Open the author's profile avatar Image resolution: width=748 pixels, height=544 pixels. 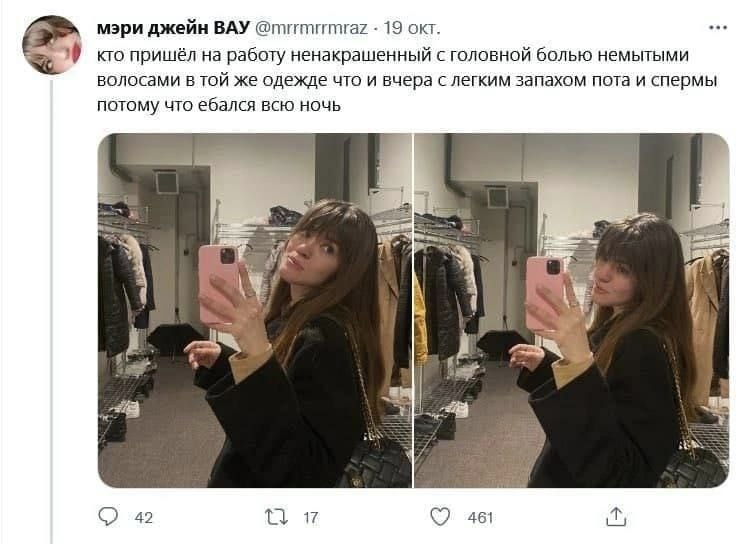pyautogui.click(x=52, y=44)
